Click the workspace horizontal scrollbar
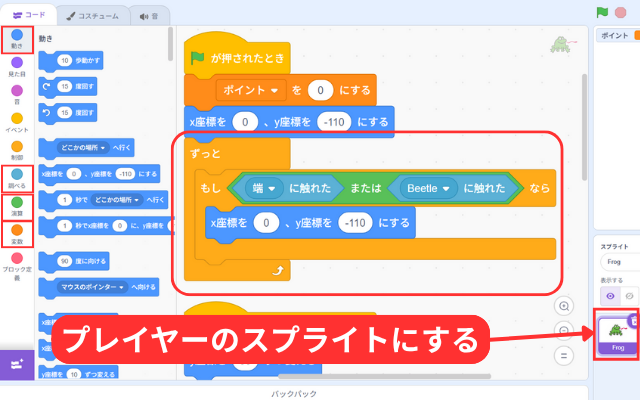 point(384,376)
